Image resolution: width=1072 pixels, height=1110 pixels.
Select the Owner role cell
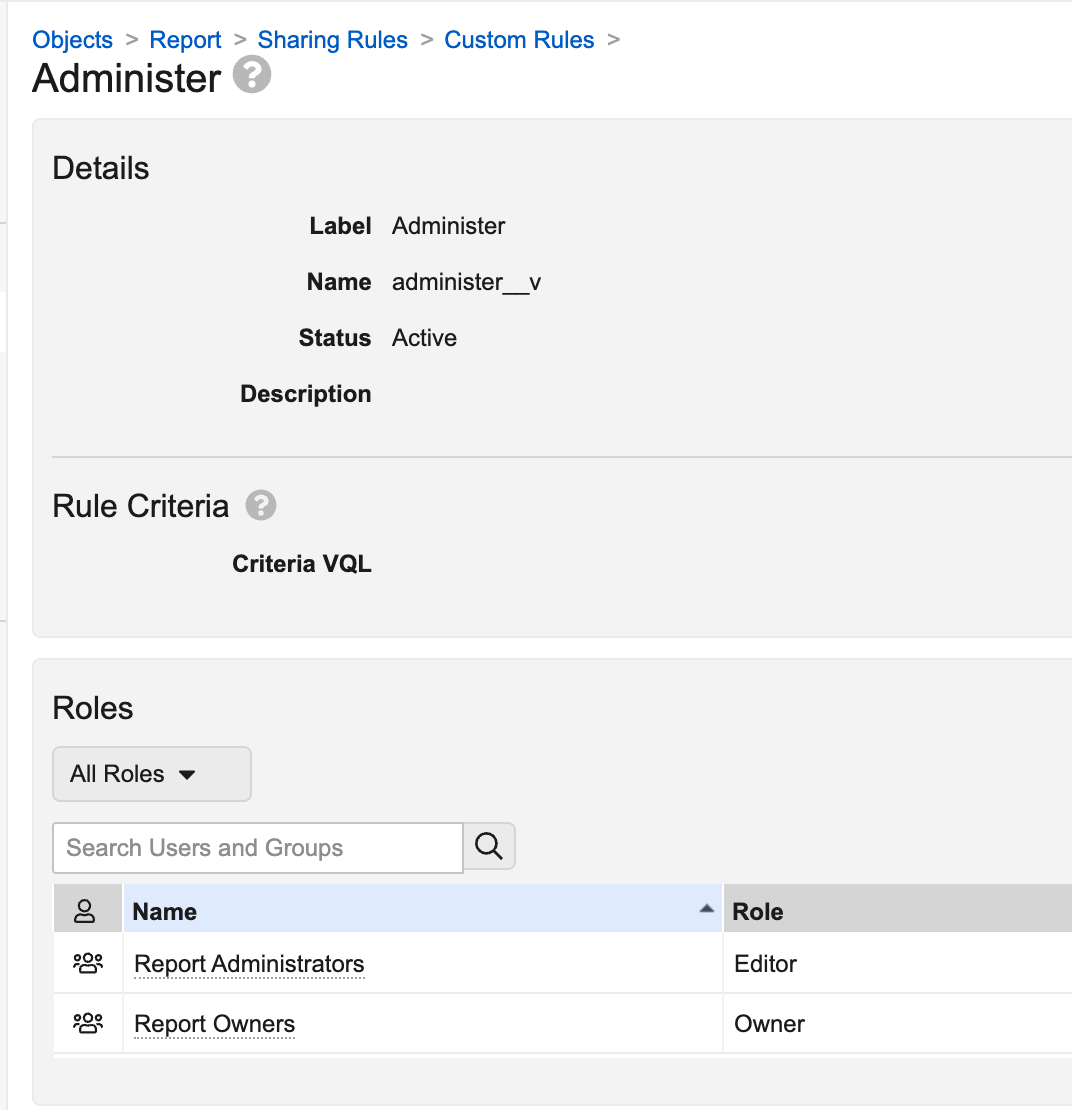pyautogui.click(x=769, y=1024)
